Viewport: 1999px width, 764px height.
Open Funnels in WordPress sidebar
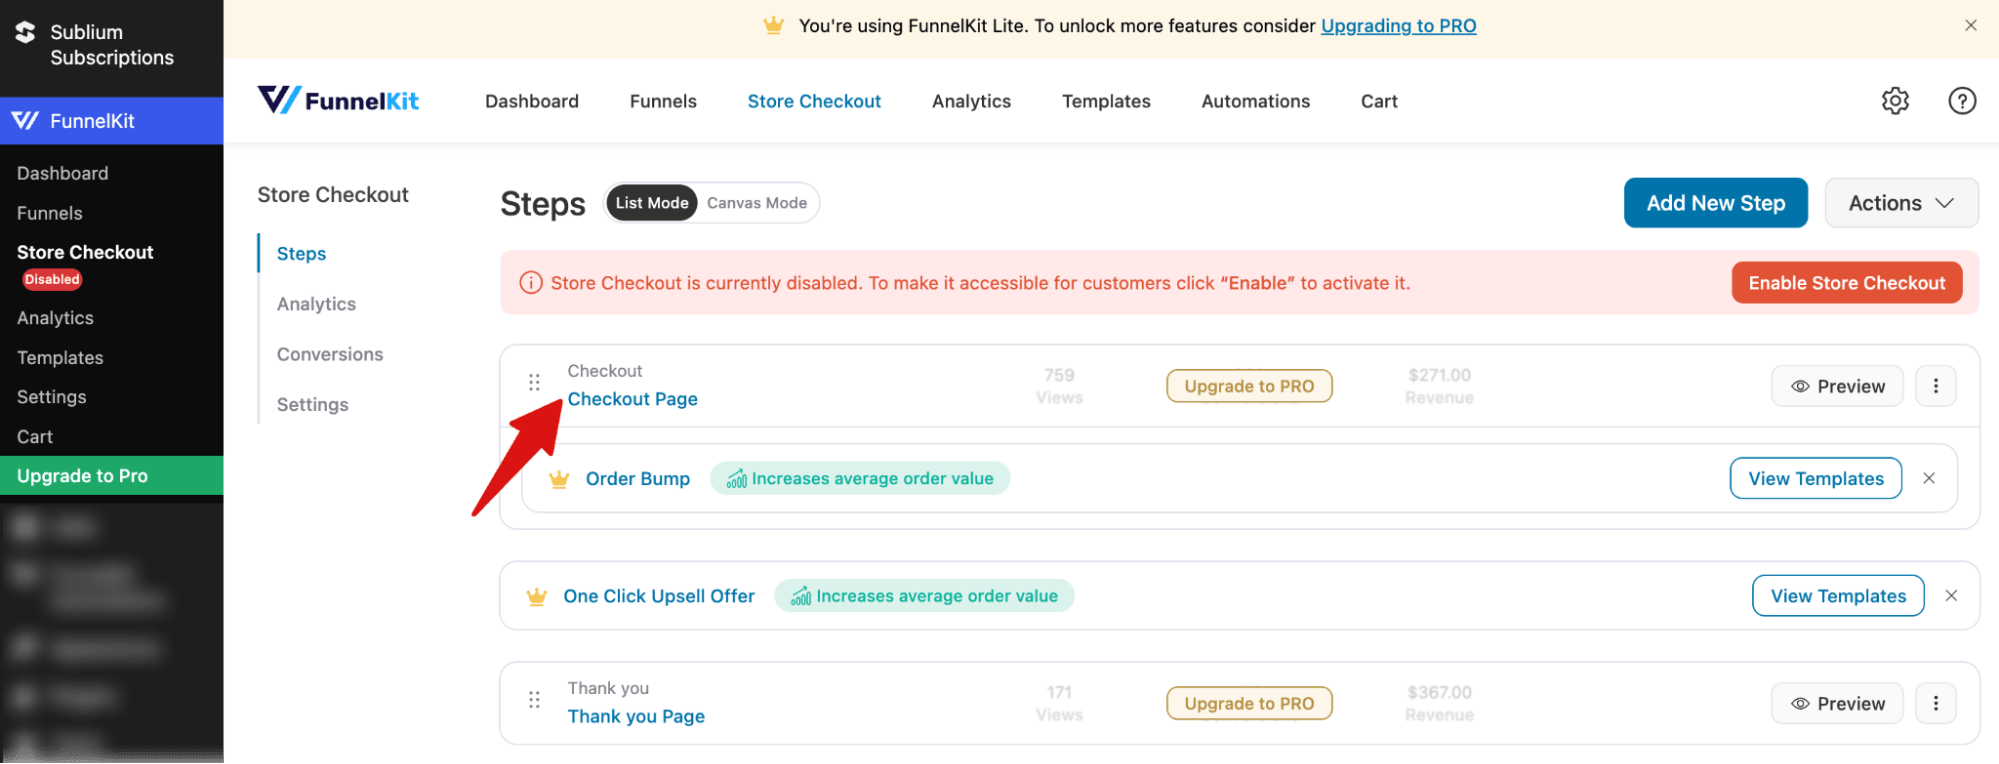[49, 213]
